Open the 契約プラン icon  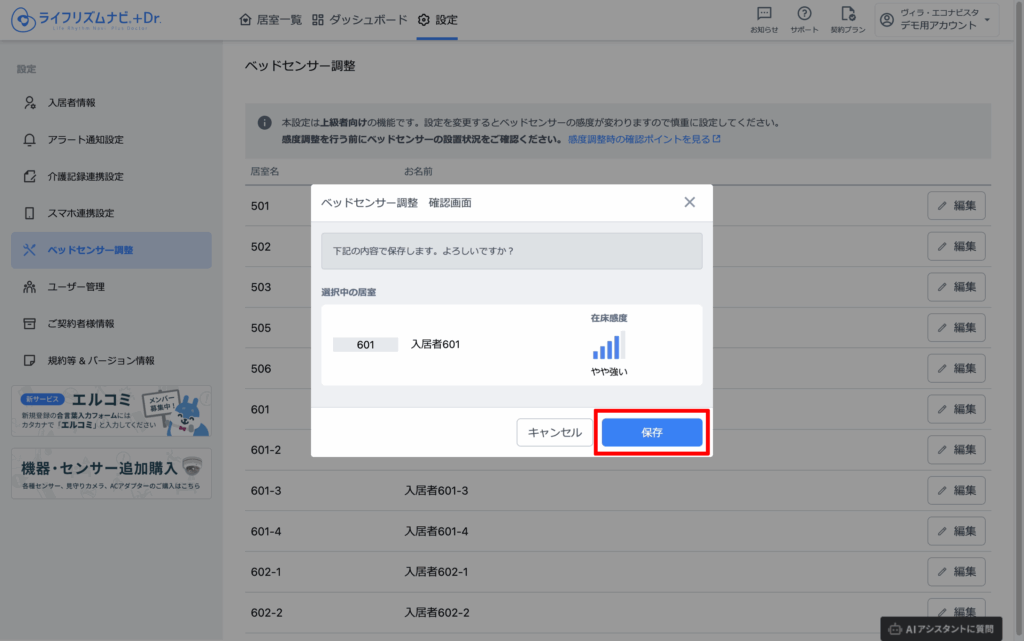pos(848,19)
